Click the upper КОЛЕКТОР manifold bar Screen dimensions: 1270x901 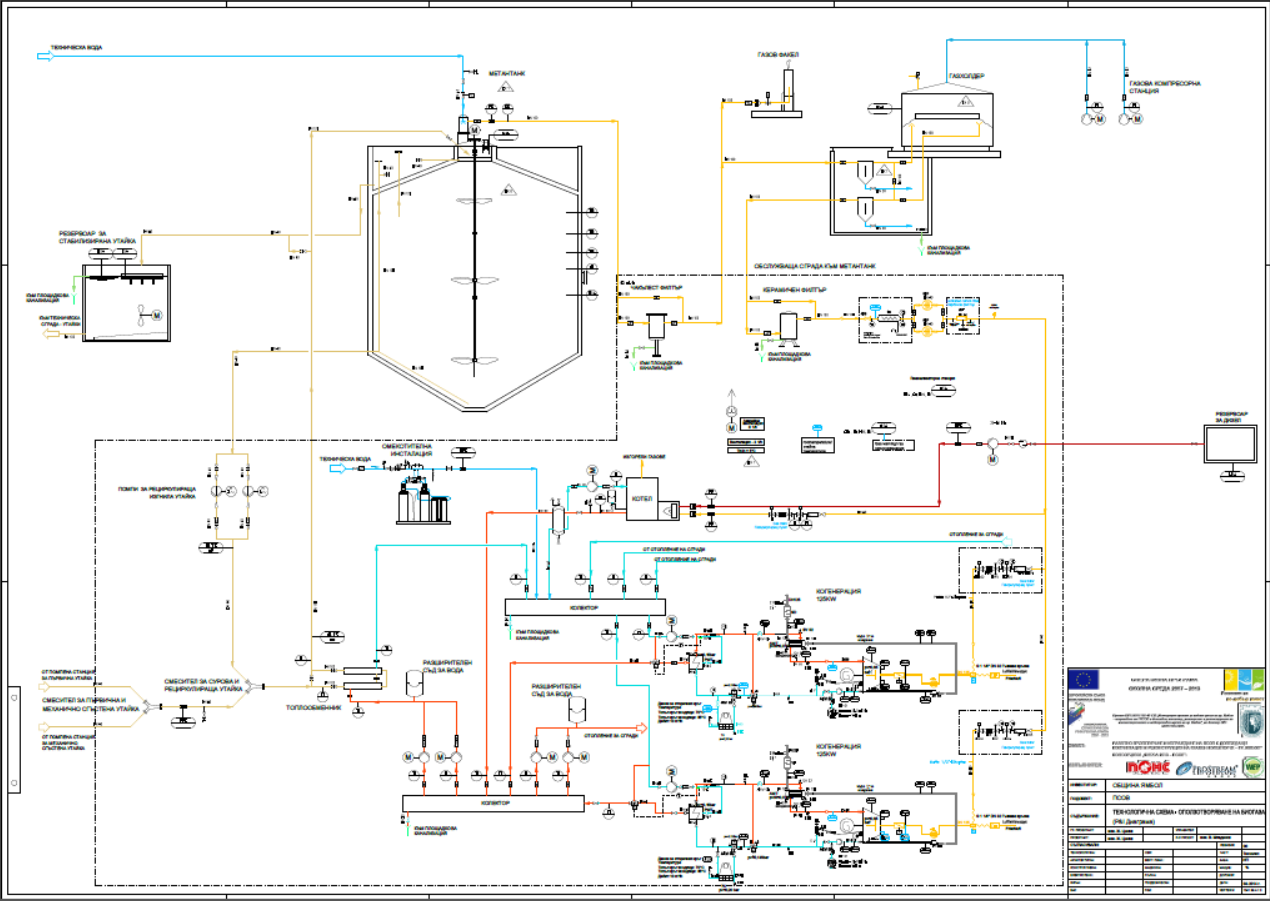585,607
